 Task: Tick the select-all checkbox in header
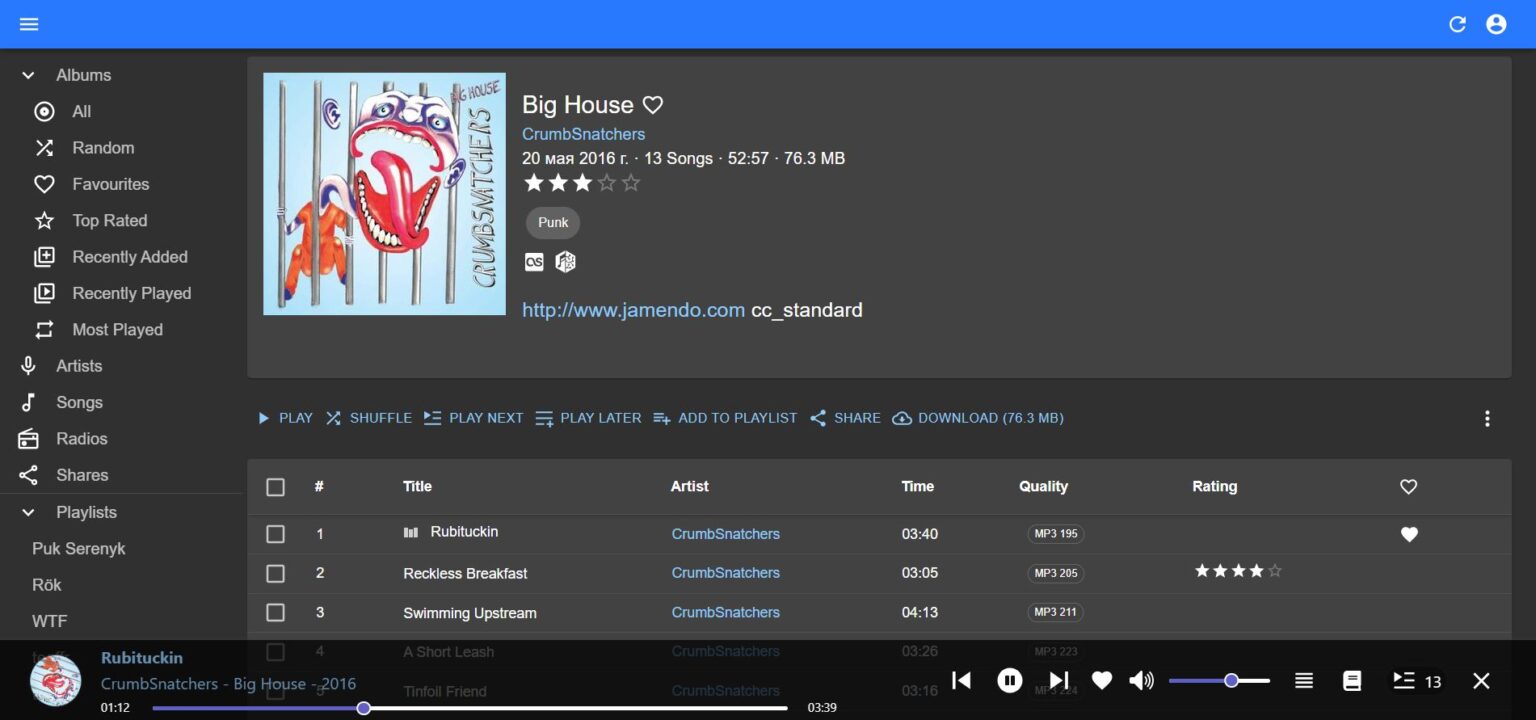point(276,487)
